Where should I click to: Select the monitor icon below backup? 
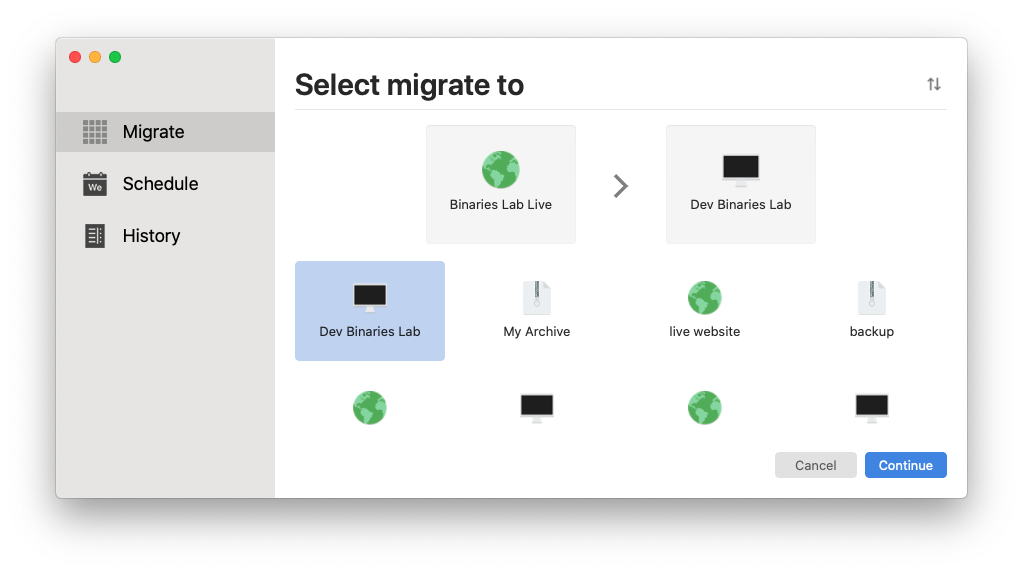click(872, 408)
